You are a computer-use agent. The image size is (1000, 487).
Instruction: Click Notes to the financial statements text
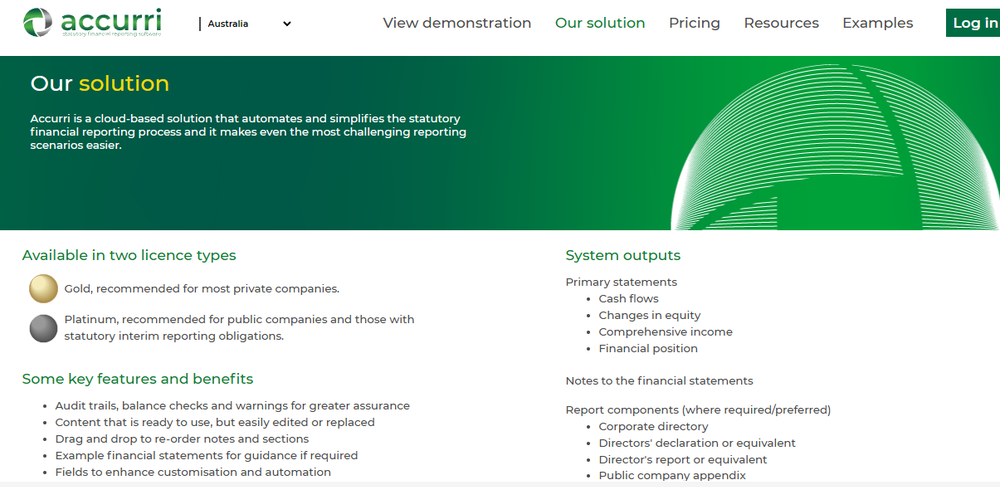pyautogui.click(x=659, y=381)
